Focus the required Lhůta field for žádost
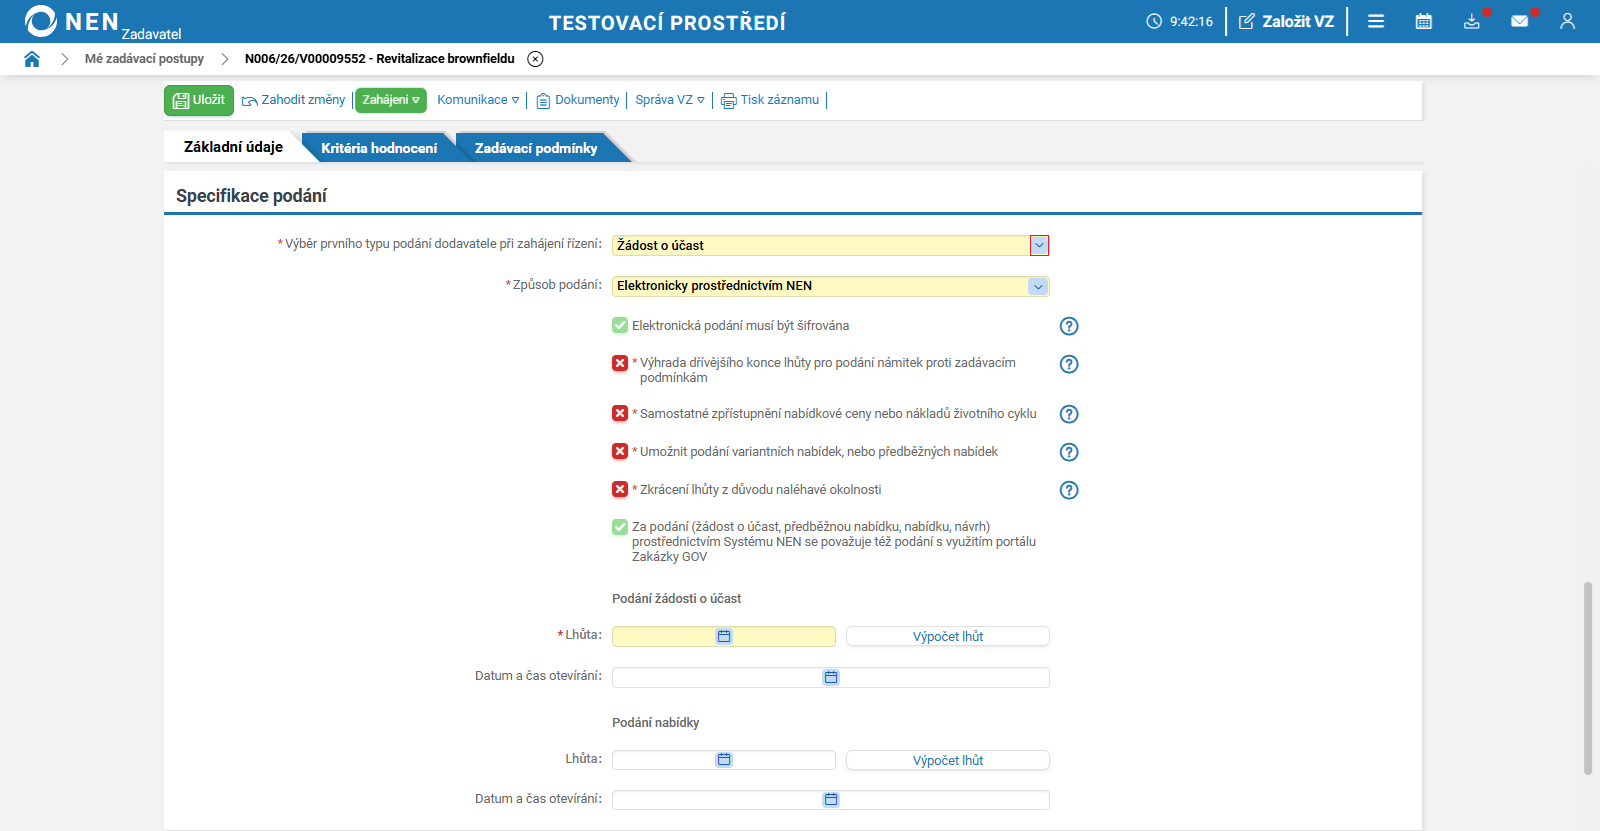The width and height of the screenshot is (1600, 831). [x=724, y=636]
